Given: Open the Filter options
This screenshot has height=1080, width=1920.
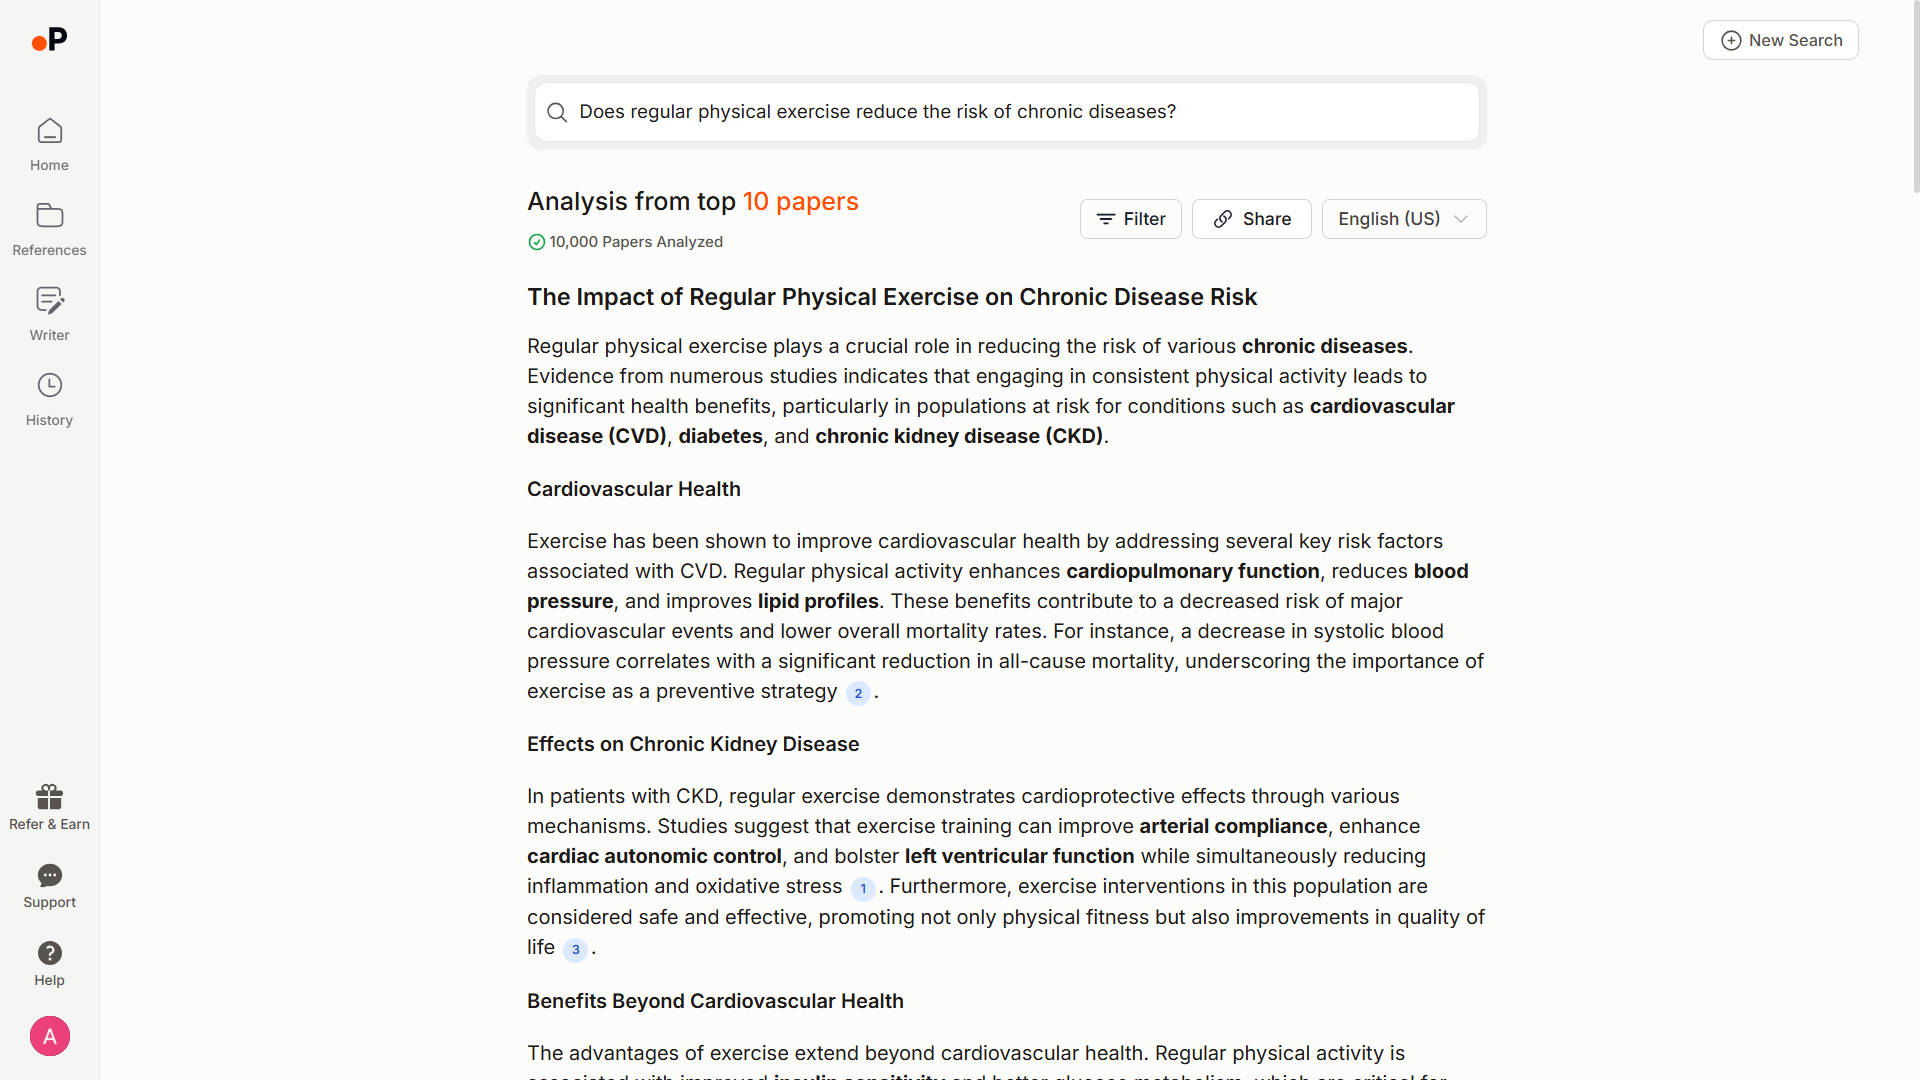Looking at the screenshot, I should (x=1130, y=219).
